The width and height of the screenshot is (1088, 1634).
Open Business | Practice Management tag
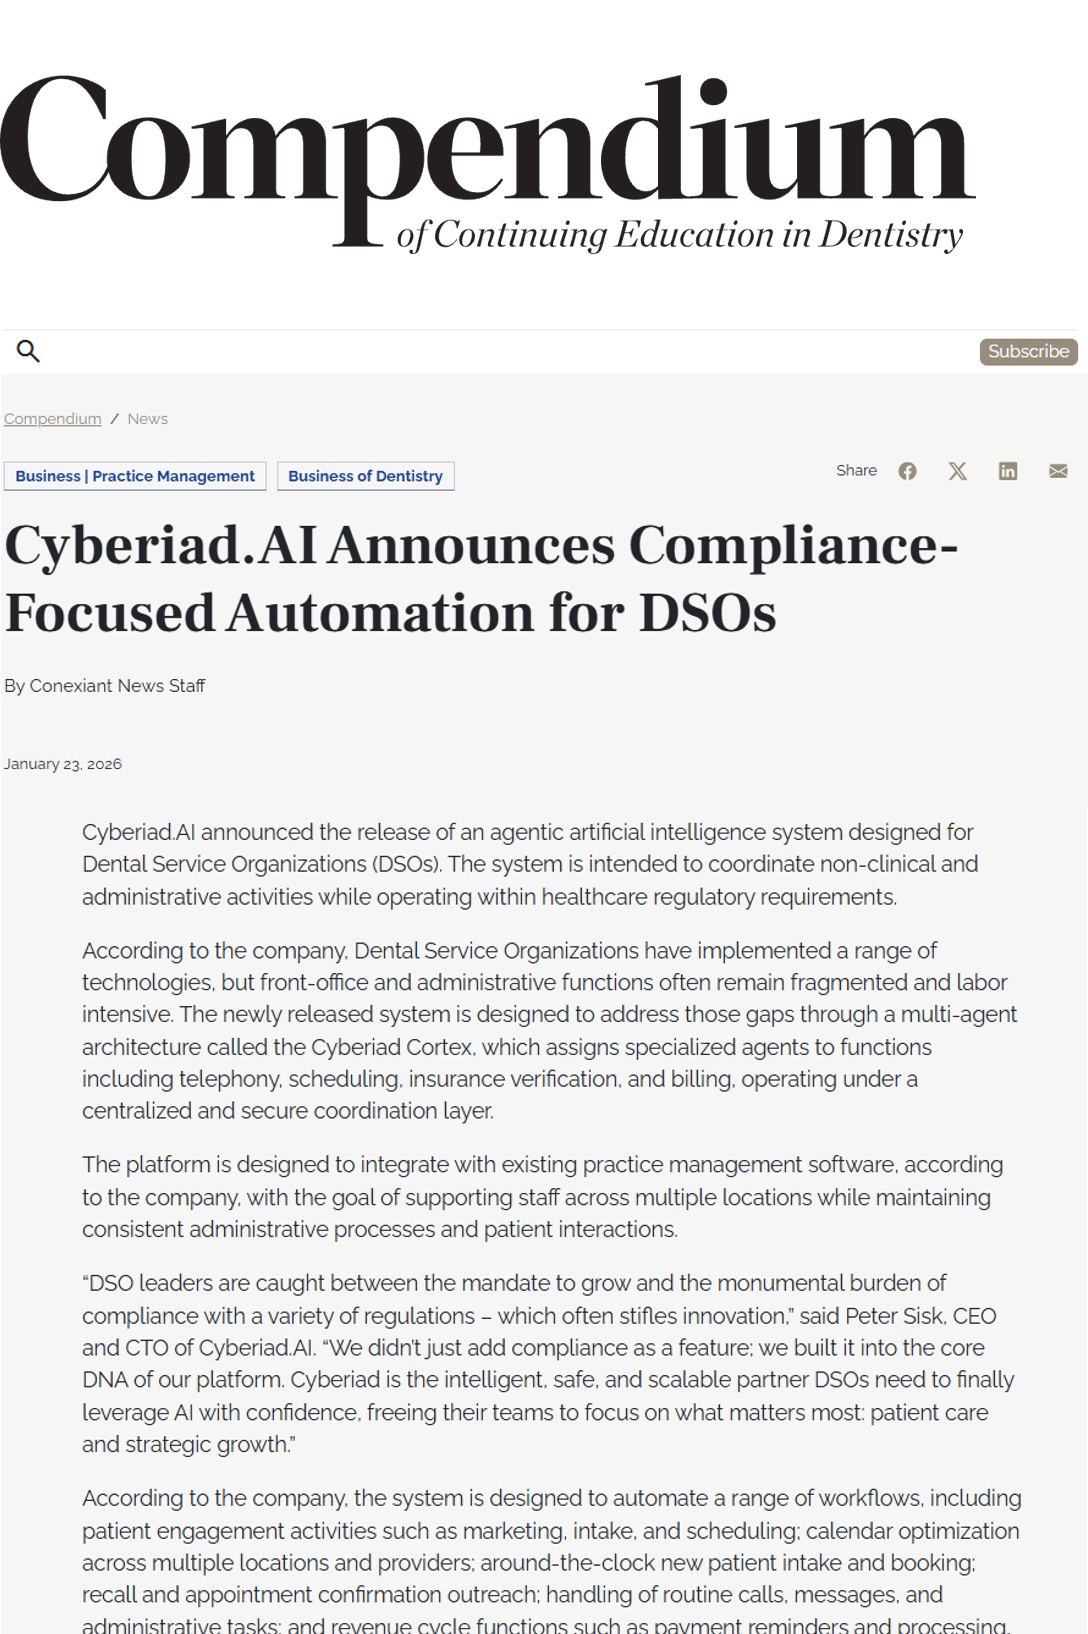(135, 476)
